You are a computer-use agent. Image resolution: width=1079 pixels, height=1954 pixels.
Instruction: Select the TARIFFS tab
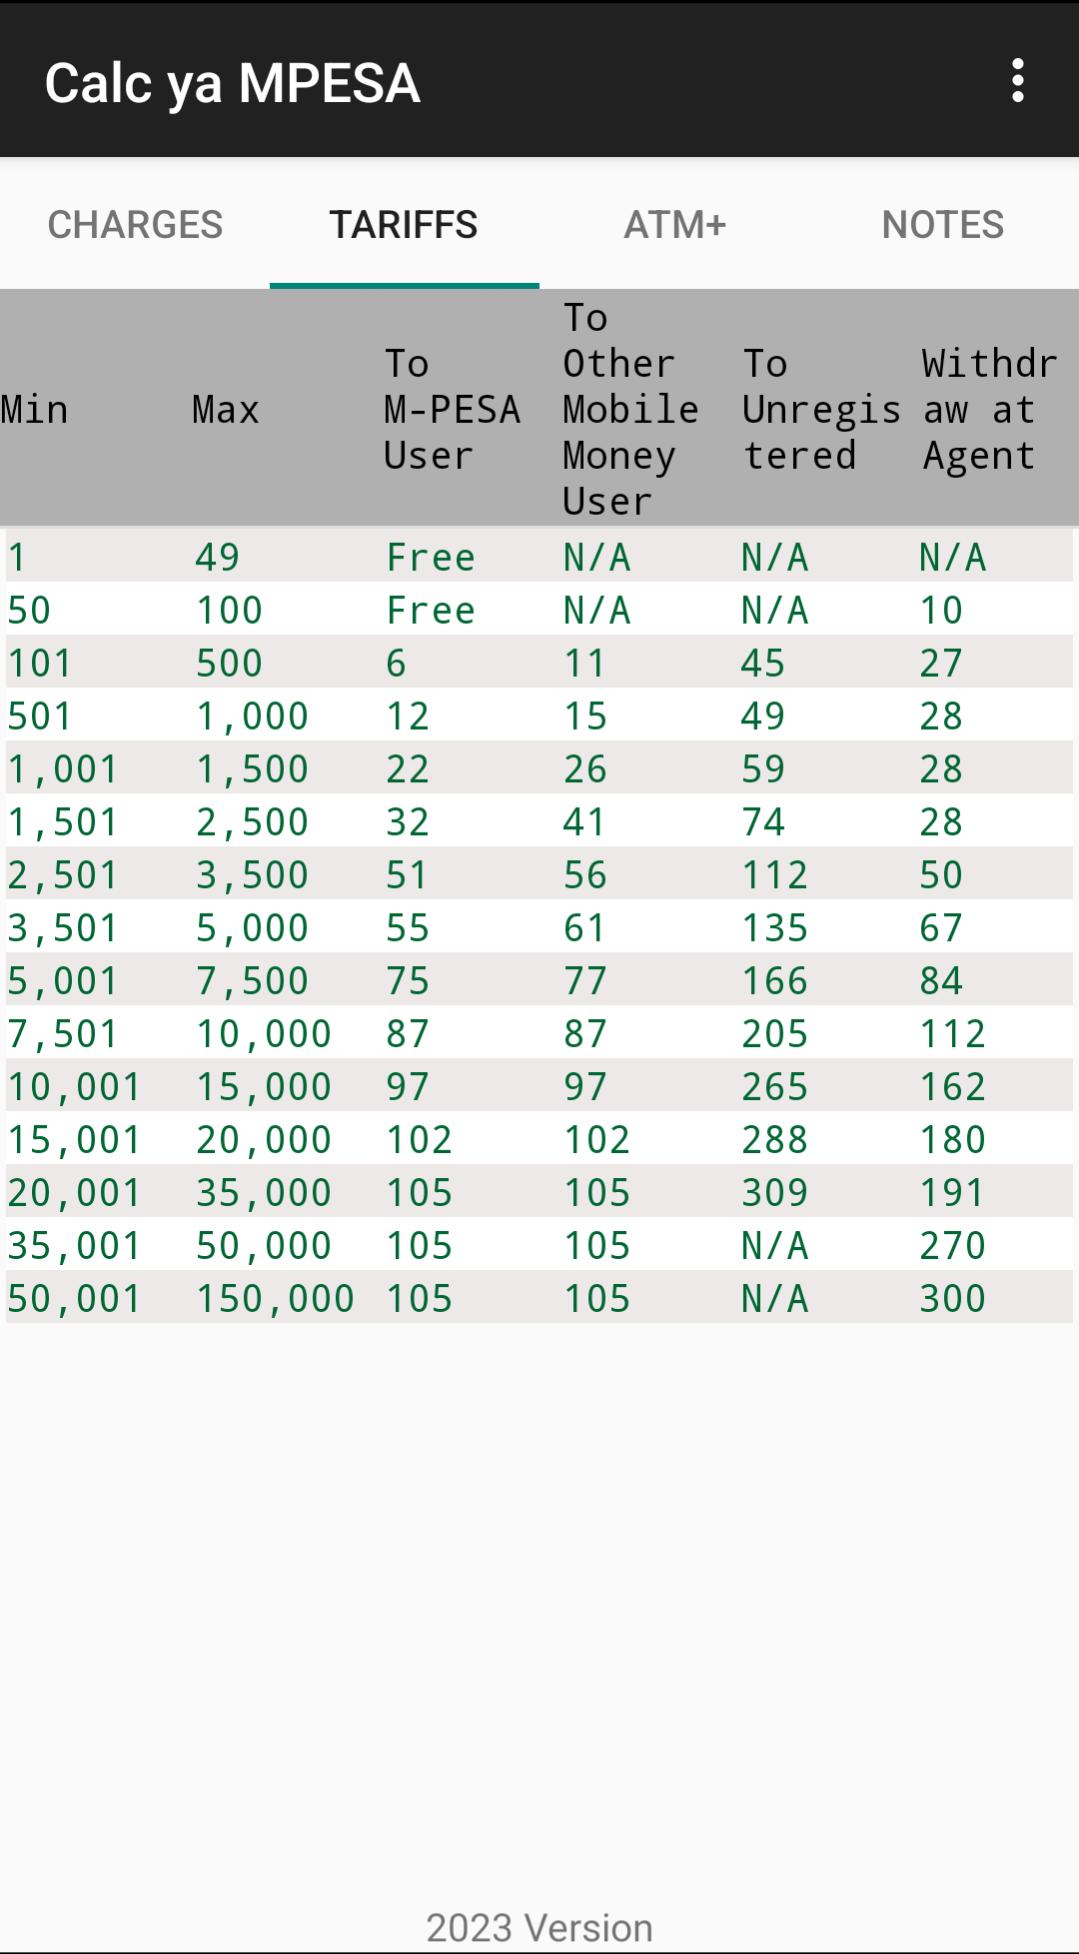pos(404,224)
